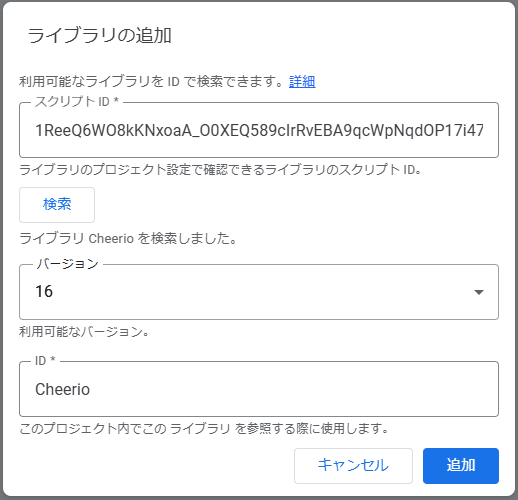Click into the スクリプト ID text field
Image resolution: width=518 pixels, height=500 pixels.
[x=259, y=130]
